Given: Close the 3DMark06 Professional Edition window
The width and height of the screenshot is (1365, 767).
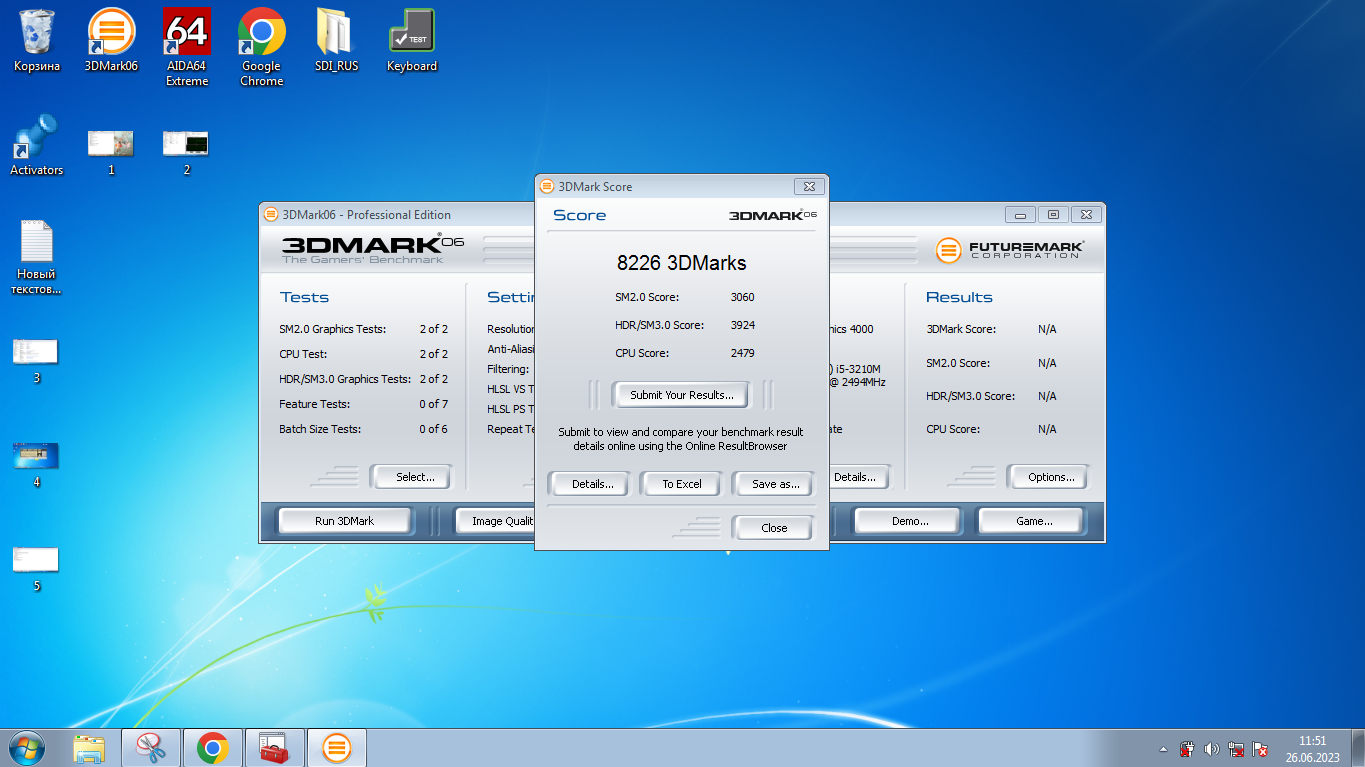Looking at the screenshot, I should click(x=1086, y=214).
